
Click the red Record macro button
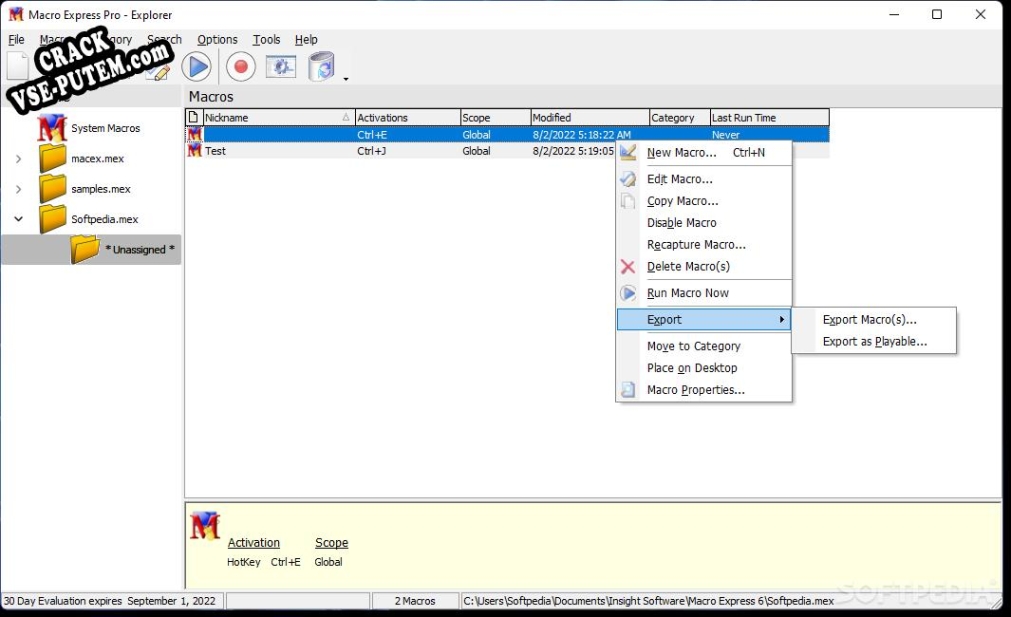click(240, 66)
